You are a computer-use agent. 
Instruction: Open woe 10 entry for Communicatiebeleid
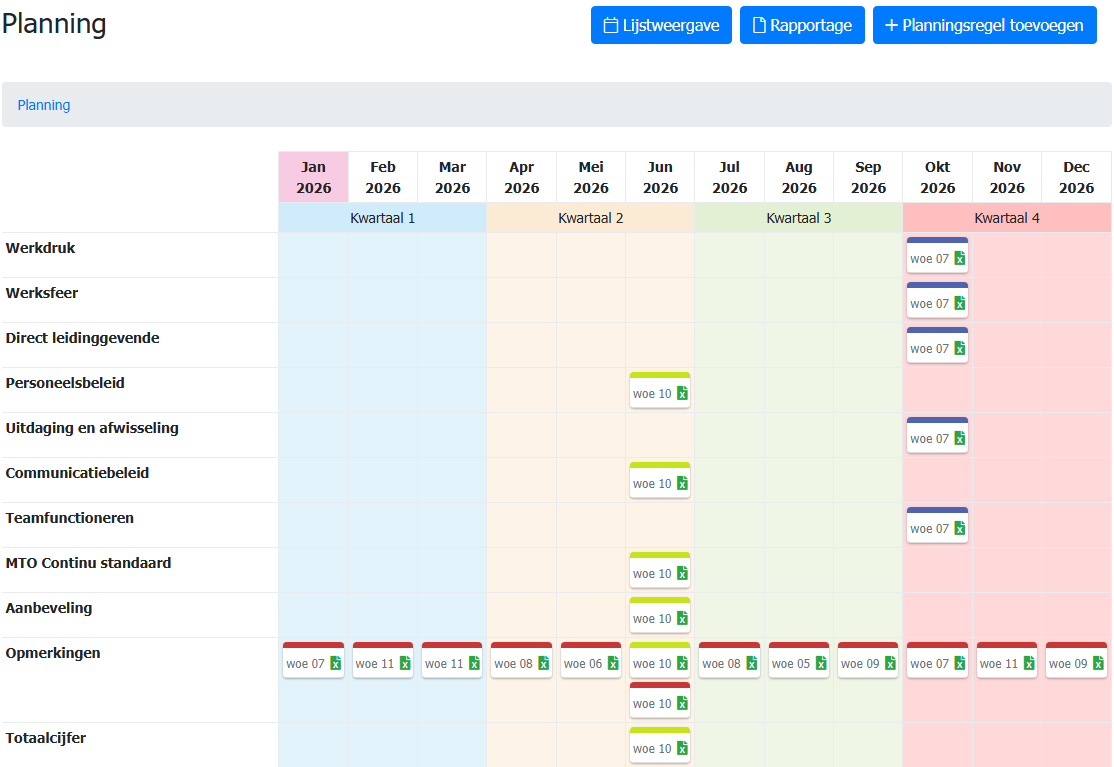[x=651, y=483]
